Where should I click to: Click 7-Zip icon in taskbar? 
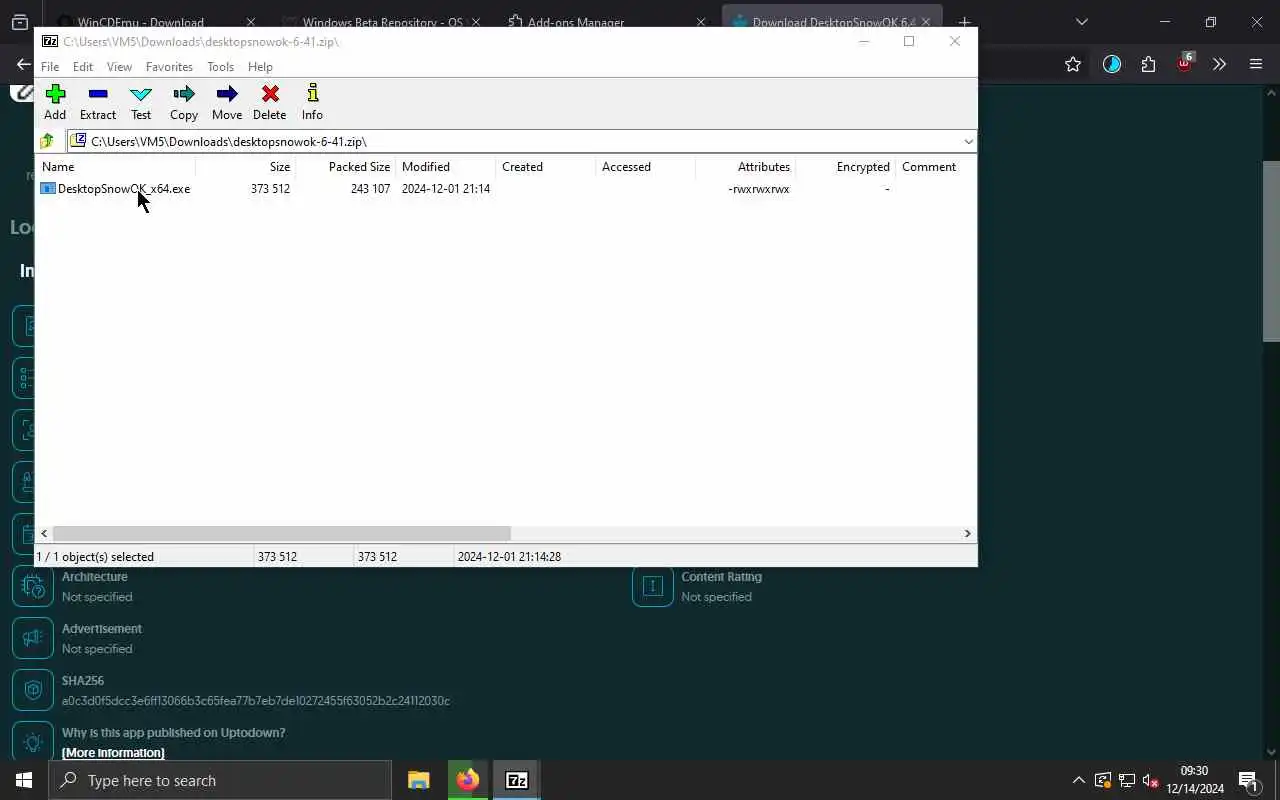point(516,780)
